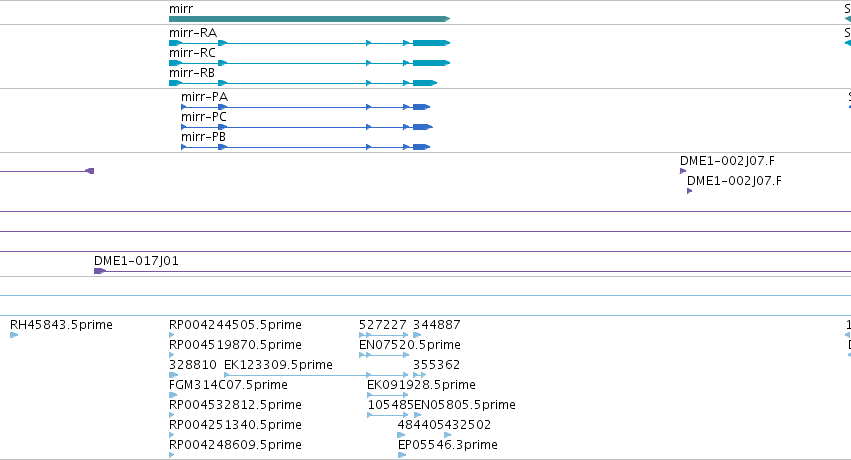Viewport: 851px width, 460px height.
Task: Select the EK123309.5prime spliced EST line
Action: 316,375
